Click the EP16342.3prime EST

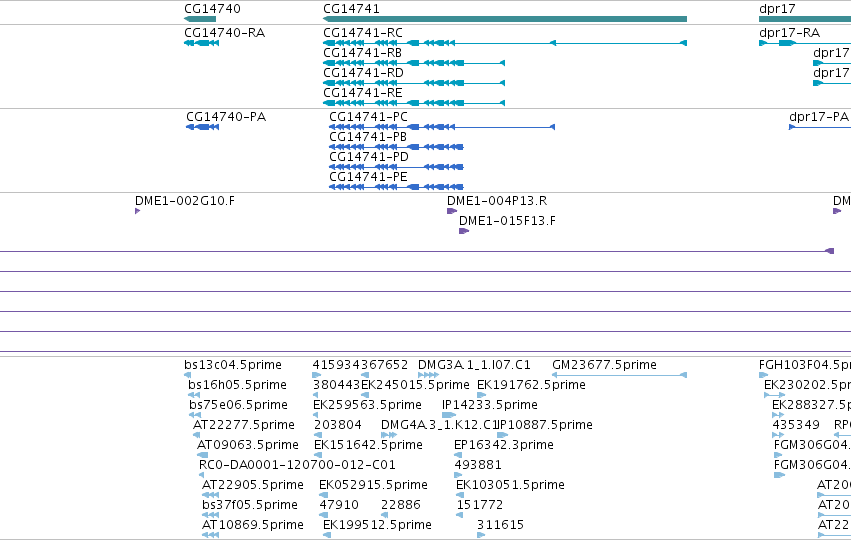pyautogui.click(x=504, y=445)
